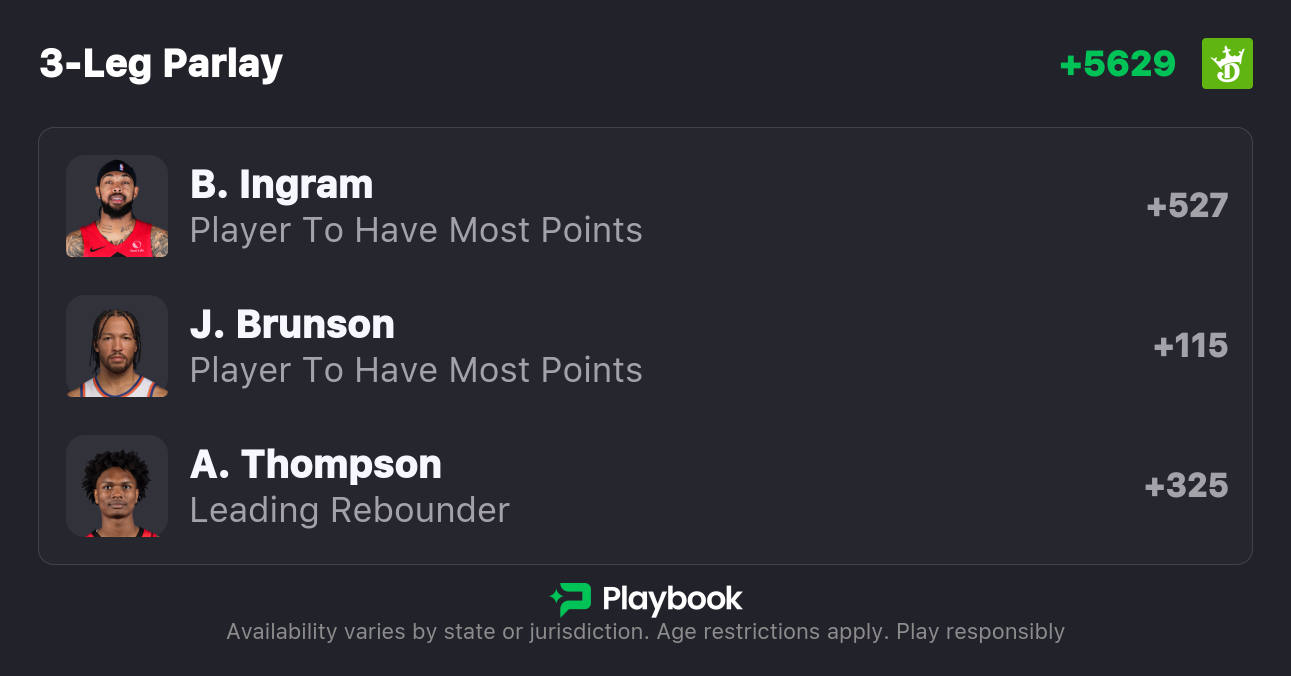Click the +527 odds for Ingram
Viewport: 1291px width, 676px height.
(1187, 206)
